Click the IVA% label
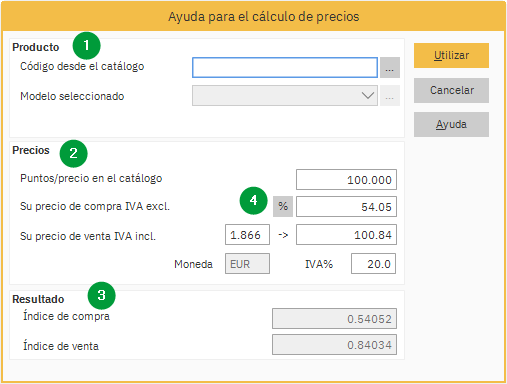This screenshot has width=507, height=384. click(319, 264)
